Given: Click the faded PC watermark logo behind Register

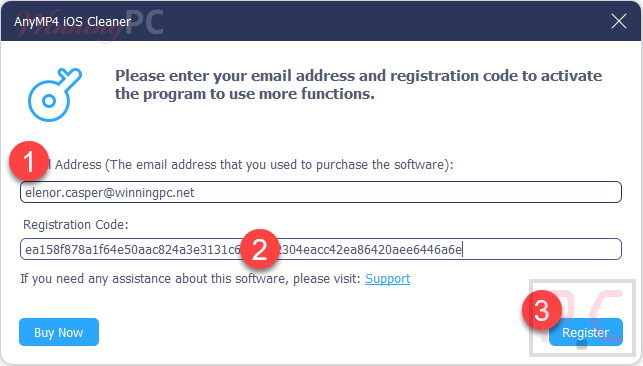Looking at the screenshot, I should click(x=582, y=318).
